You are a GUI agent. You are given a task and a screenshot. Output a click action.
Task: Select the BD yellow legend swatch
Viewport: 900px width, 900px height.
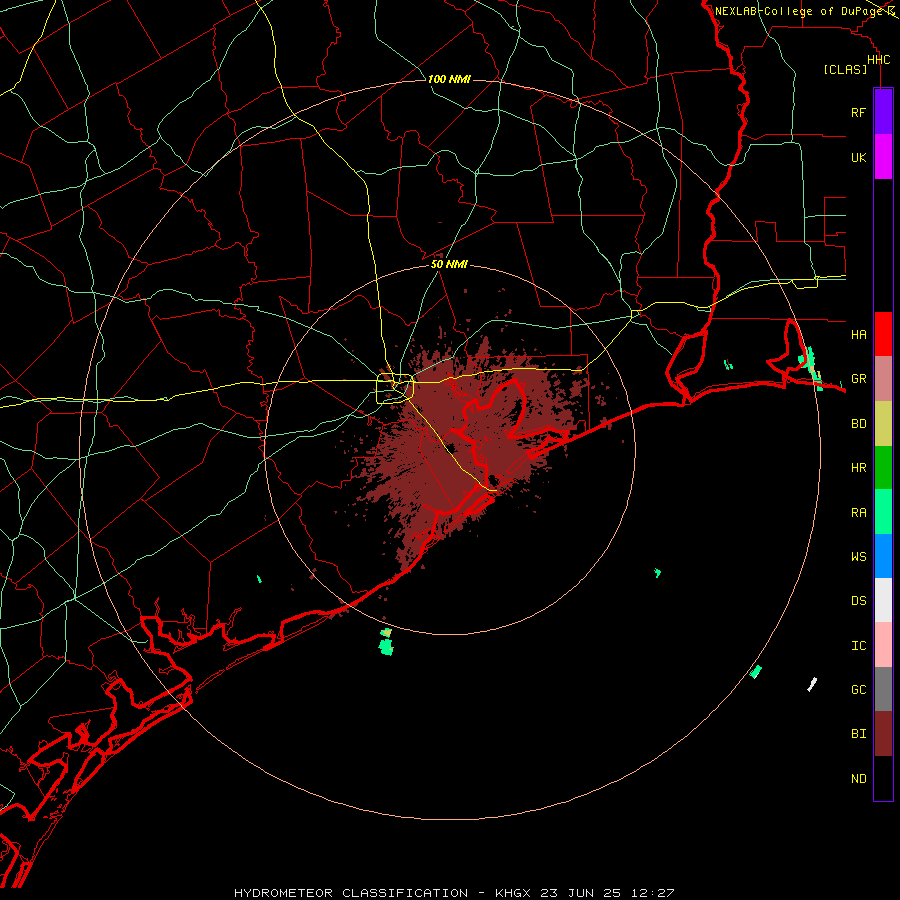[x=883, y=424]
